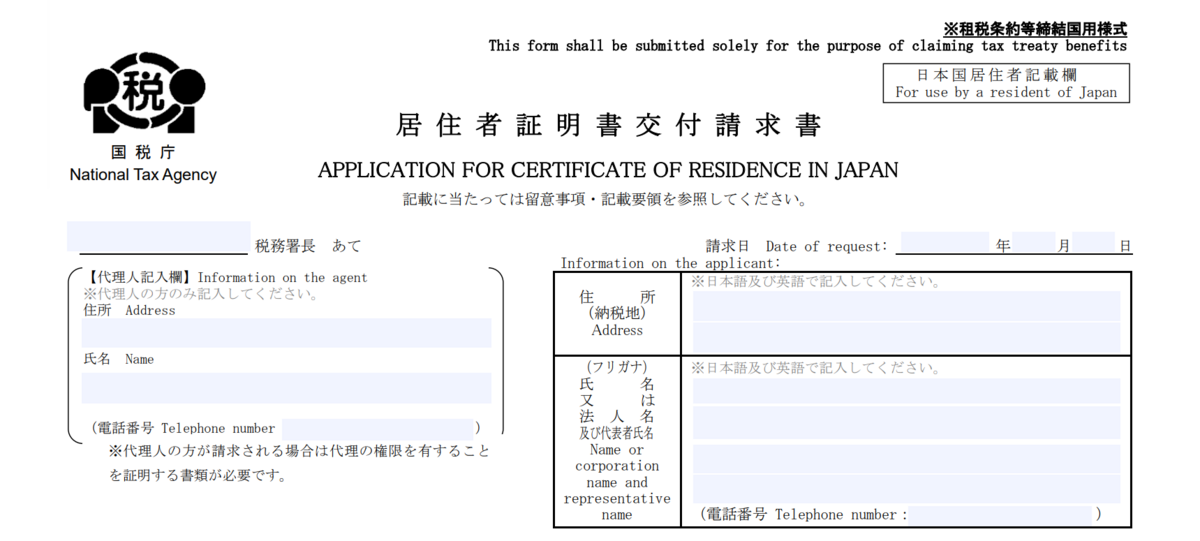Image resolution: width=1200 pixels, height=541 pixels.
Task: Click the fourth line of applicant name field
Action: 907,489
